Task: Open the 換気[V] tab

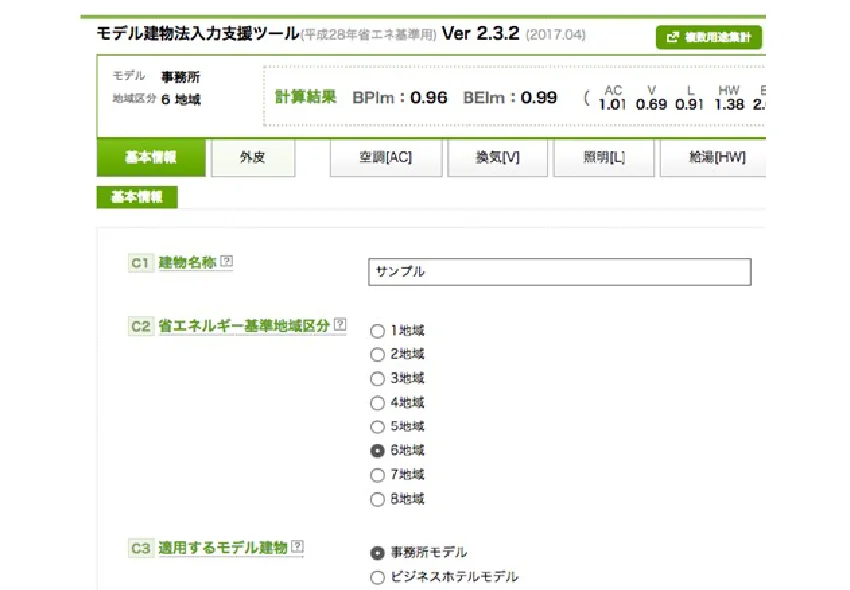Action: tap(497, 158)
